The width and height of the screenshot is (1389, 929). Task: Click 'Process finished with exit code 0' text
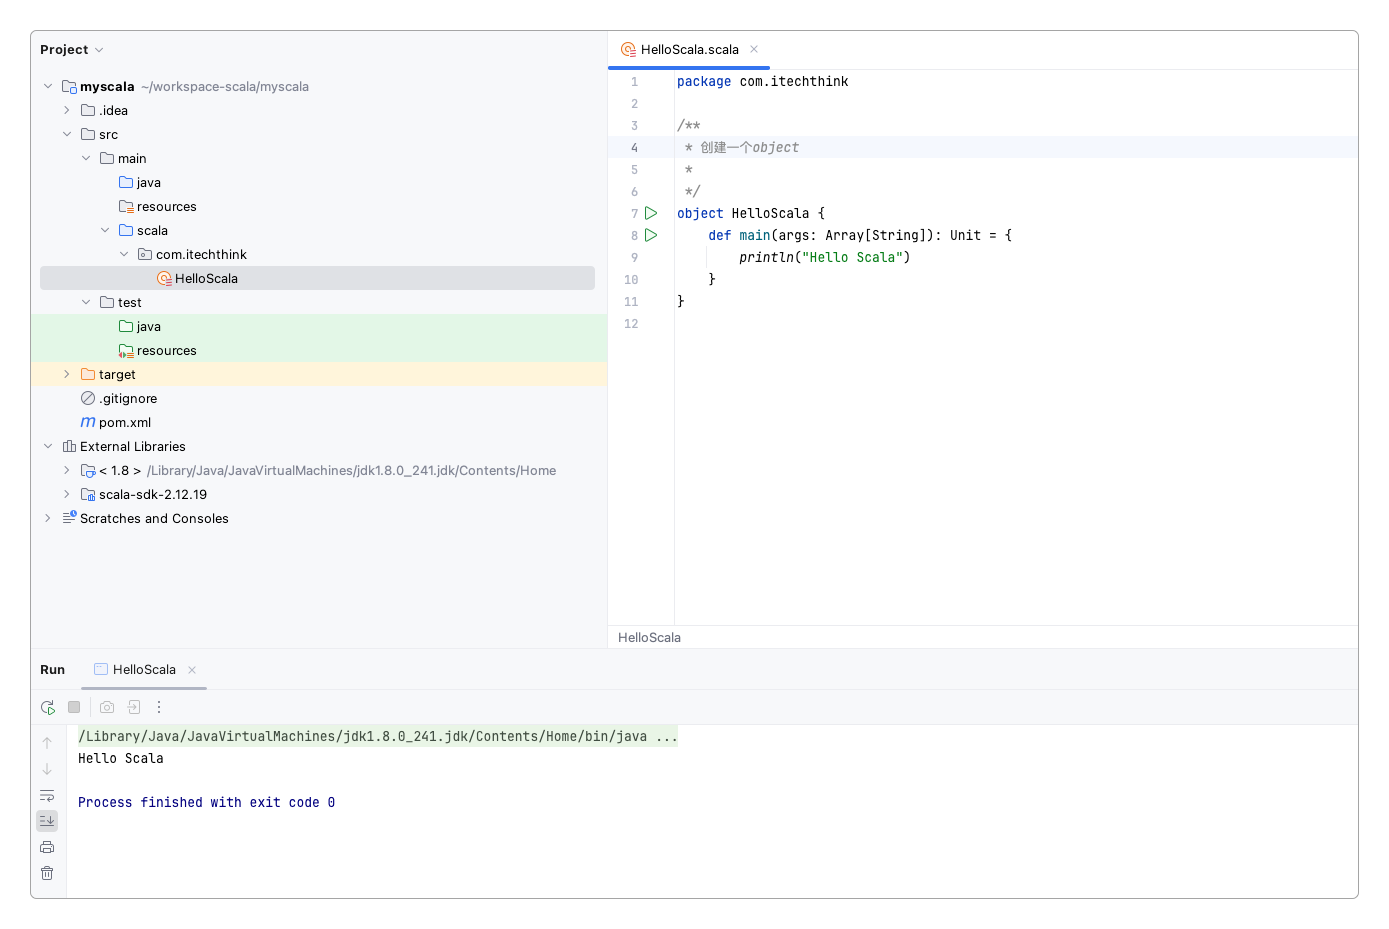click(x=206, y=802)
